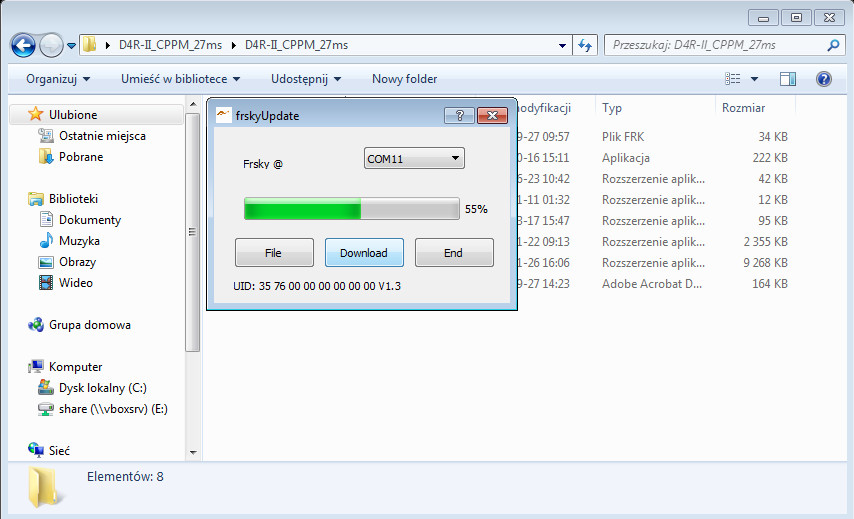Click navigation pane scrollbar up arrow

pyautogui.click(x=193, y=104)
